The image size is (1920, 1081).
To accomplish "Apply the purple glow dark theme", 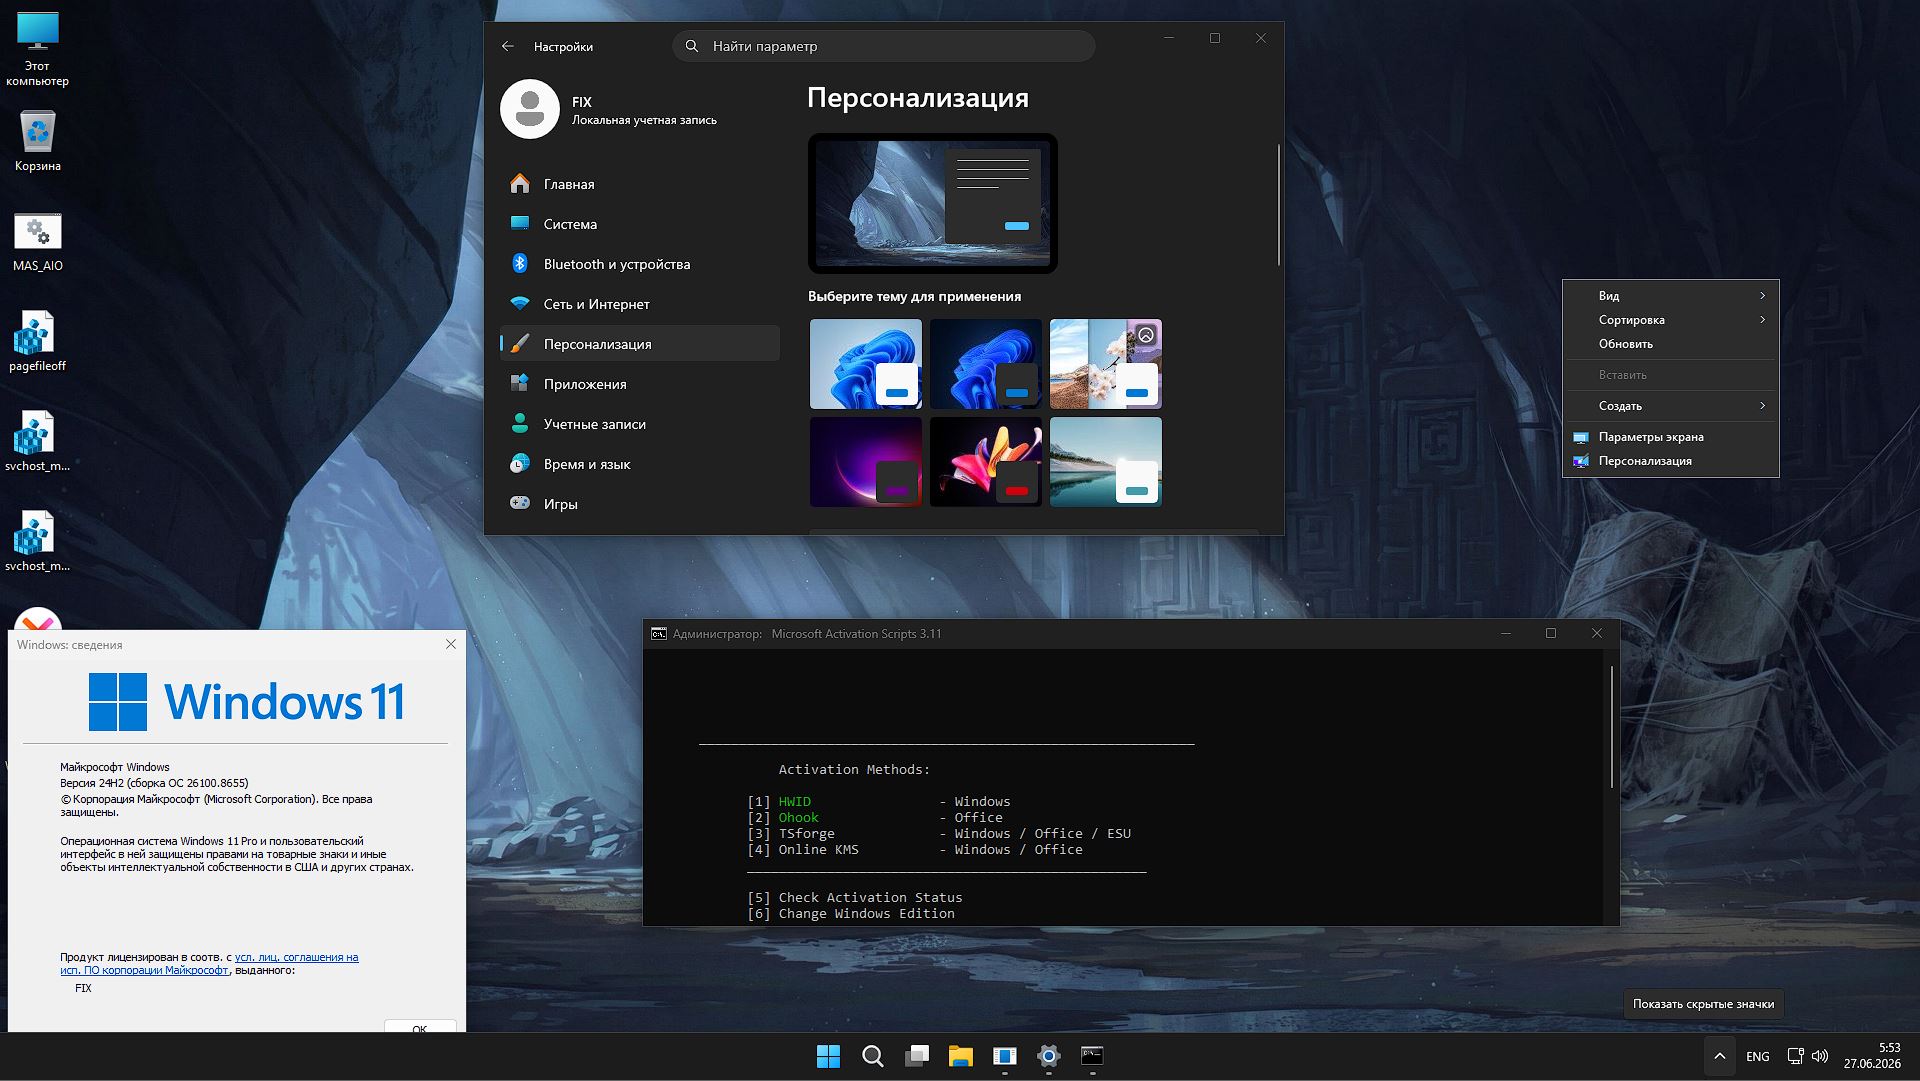I will click(866, 462).
